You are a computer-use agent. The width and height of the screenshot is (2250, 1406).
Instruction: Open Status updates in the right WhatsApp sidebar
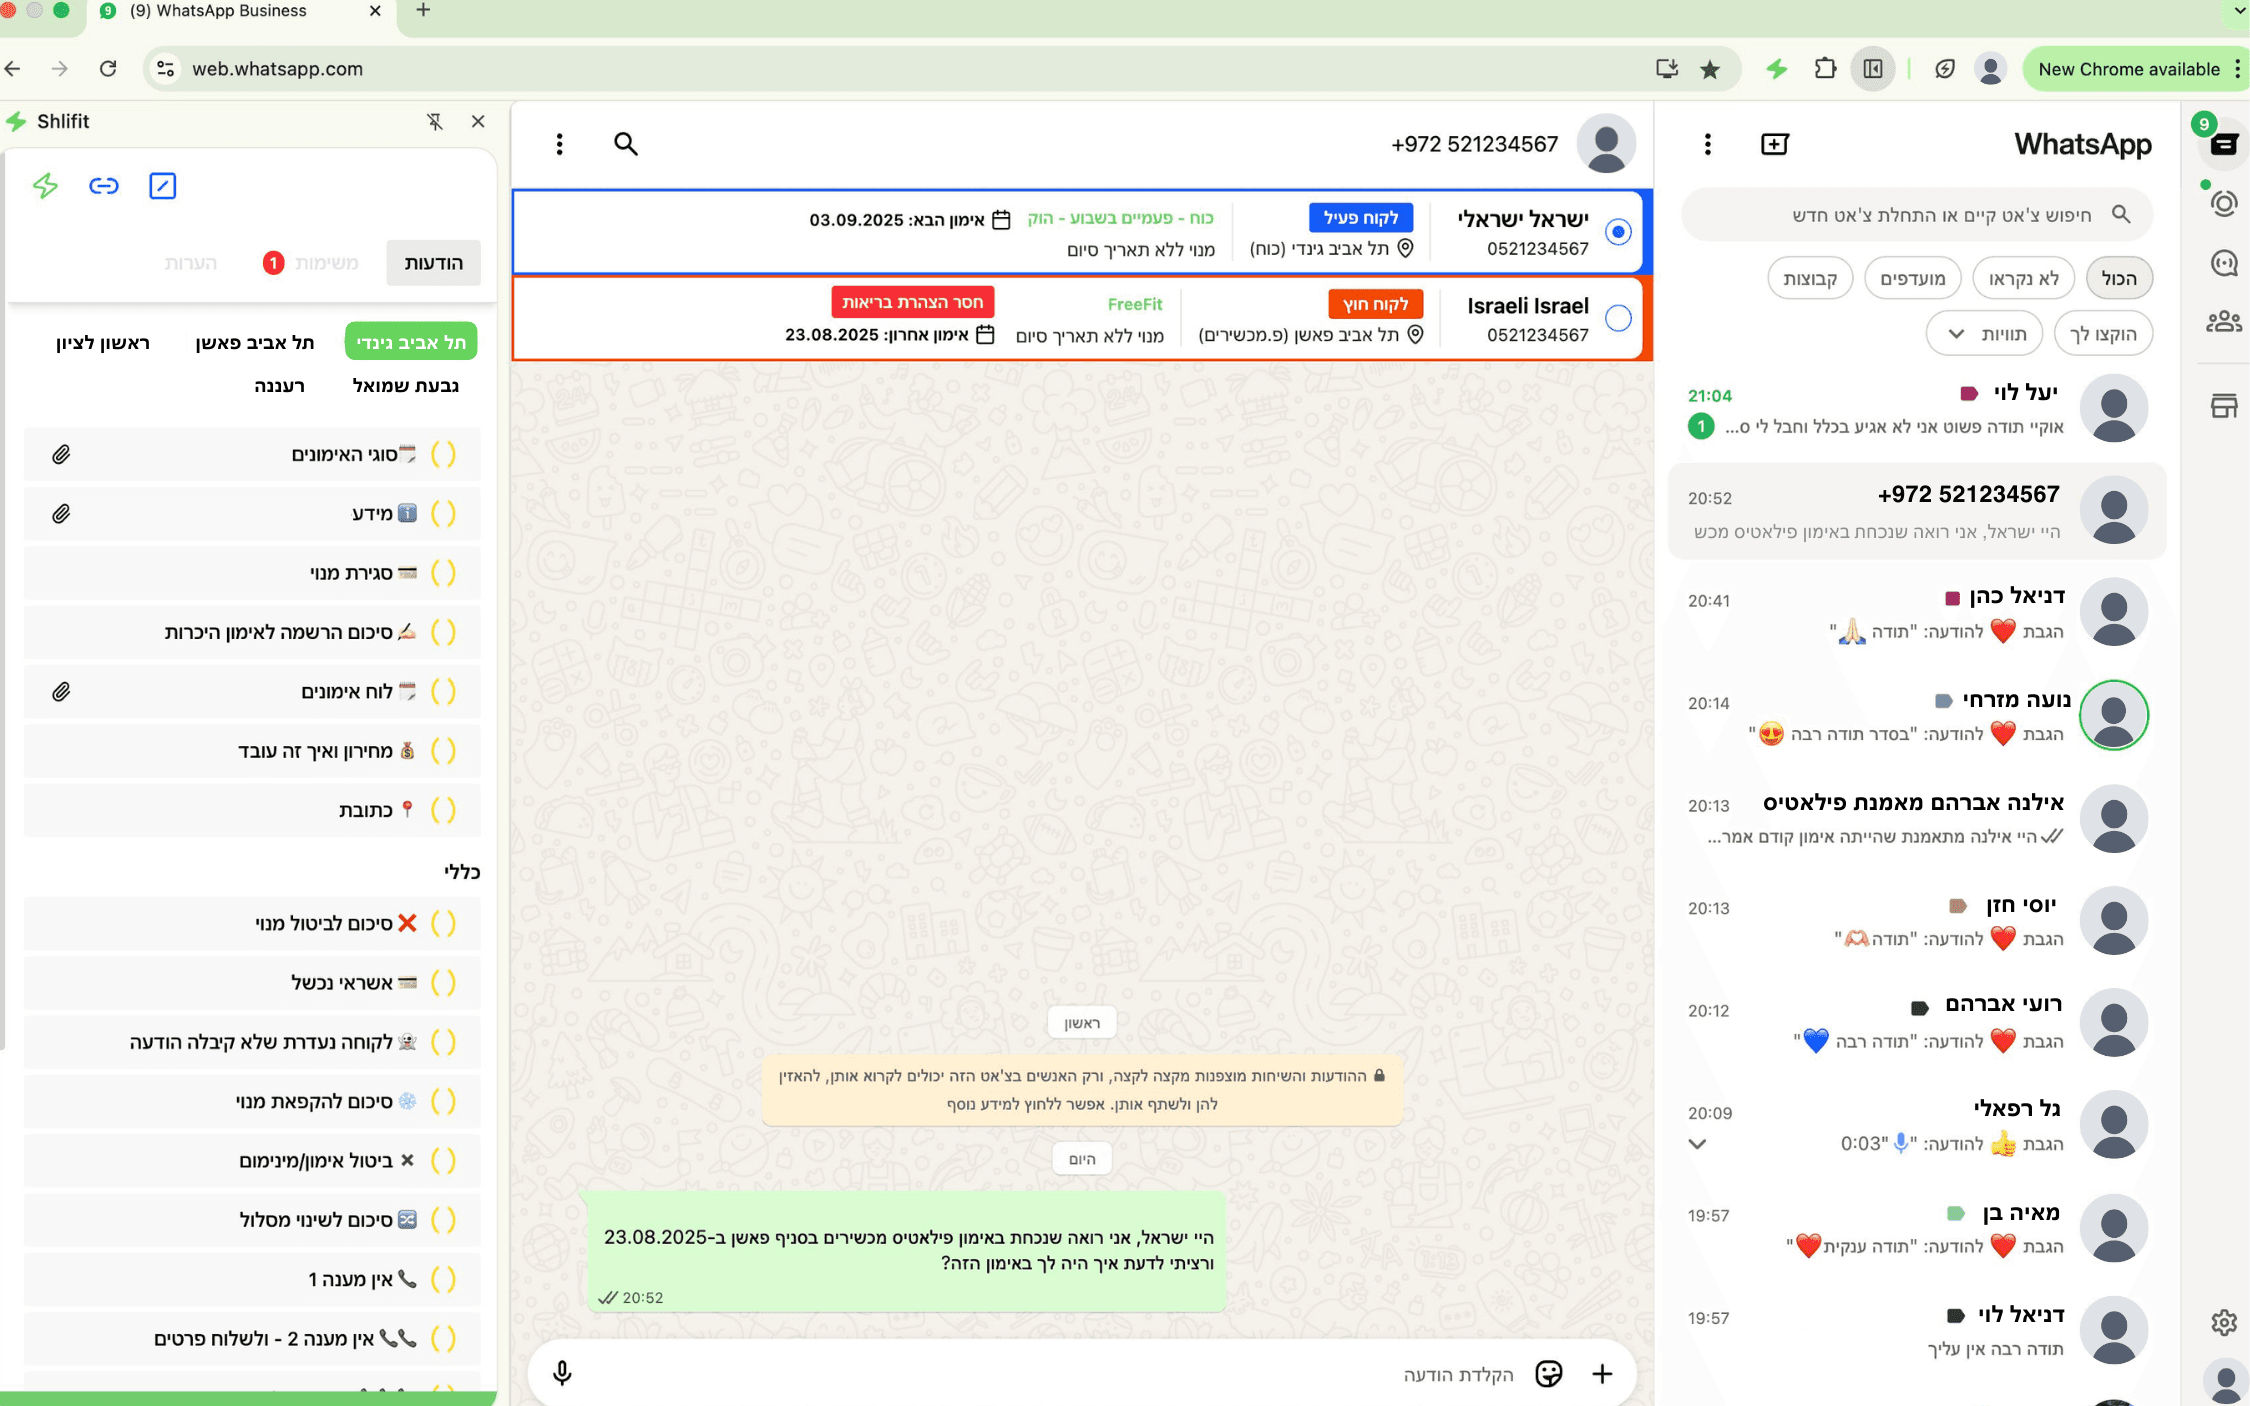click(x=2222, y=202)
